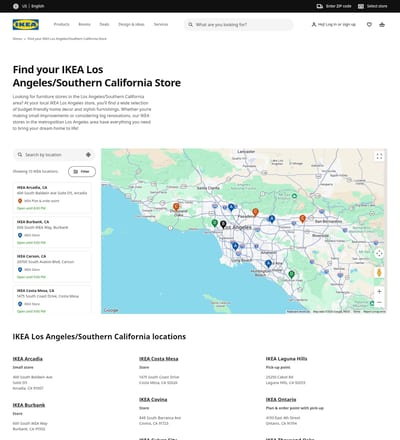Open Select store in top bar
The width and height of the screenshot is (400, 440).
tap(373, 6)
